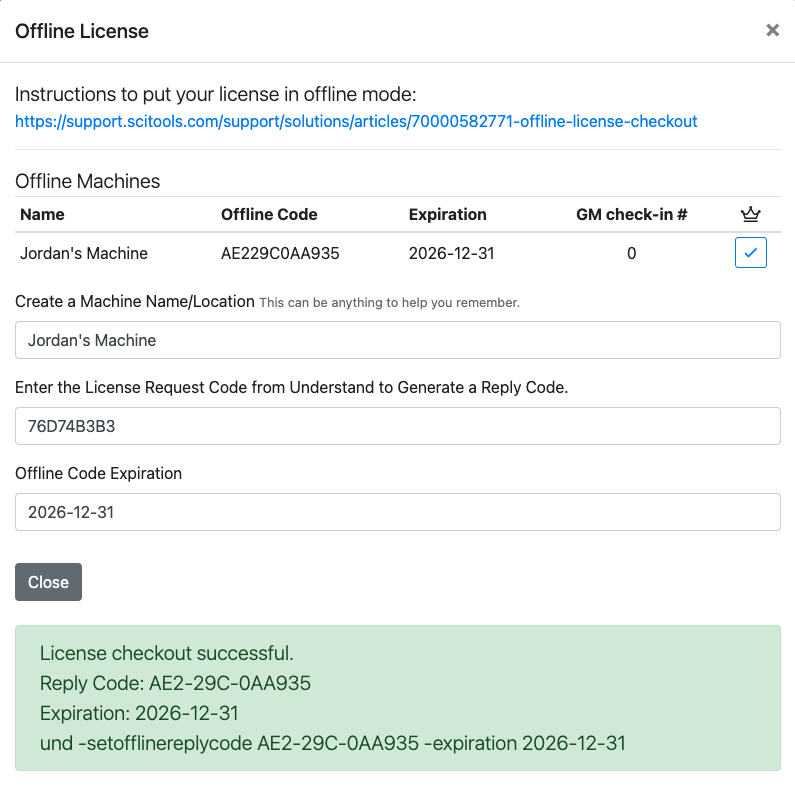Click the Expiration column header

click(x=447, y=214)
